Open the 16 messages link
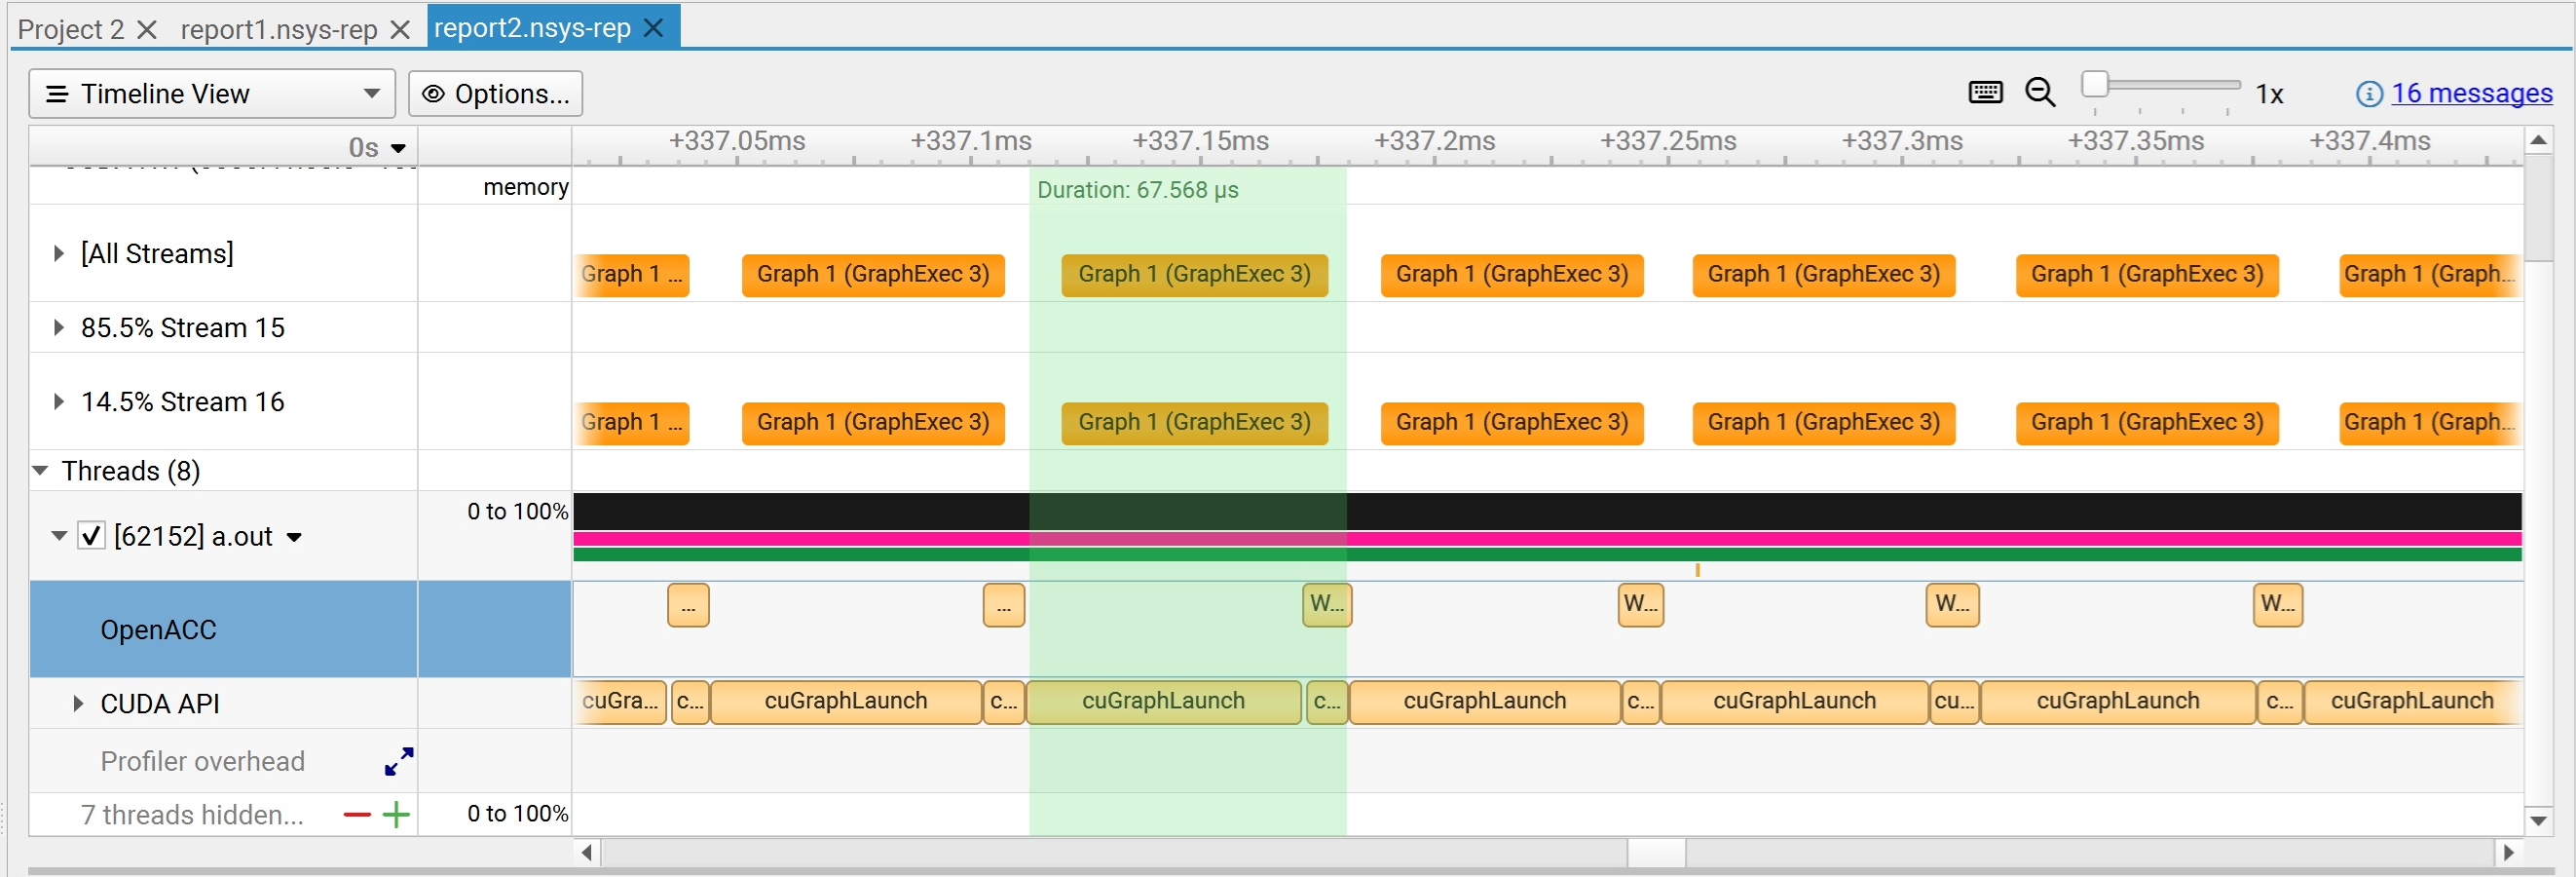The width and height of the screenshot is (2576, 877). coord(2472,93)
